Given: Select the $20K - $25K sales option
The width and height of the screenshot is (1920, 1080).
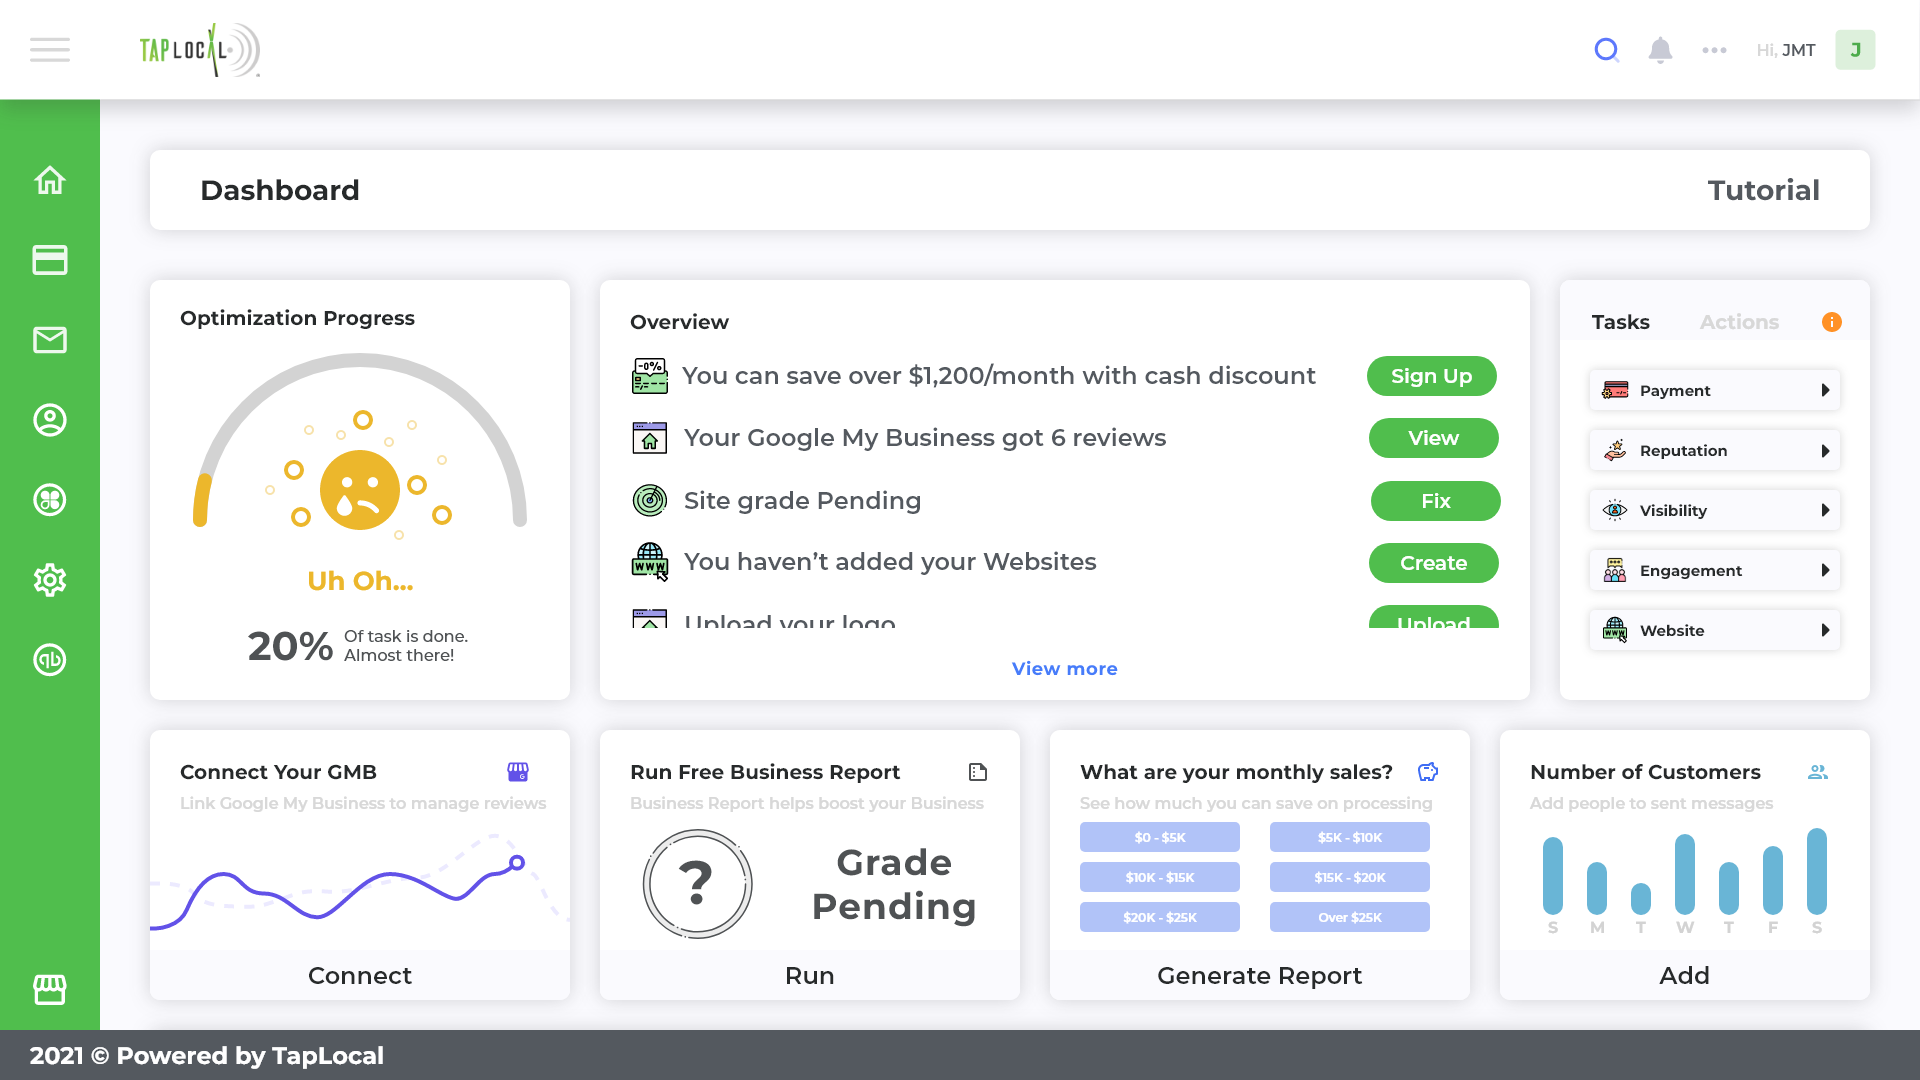Looking at the screenshot, I should tap(1160, 917).
